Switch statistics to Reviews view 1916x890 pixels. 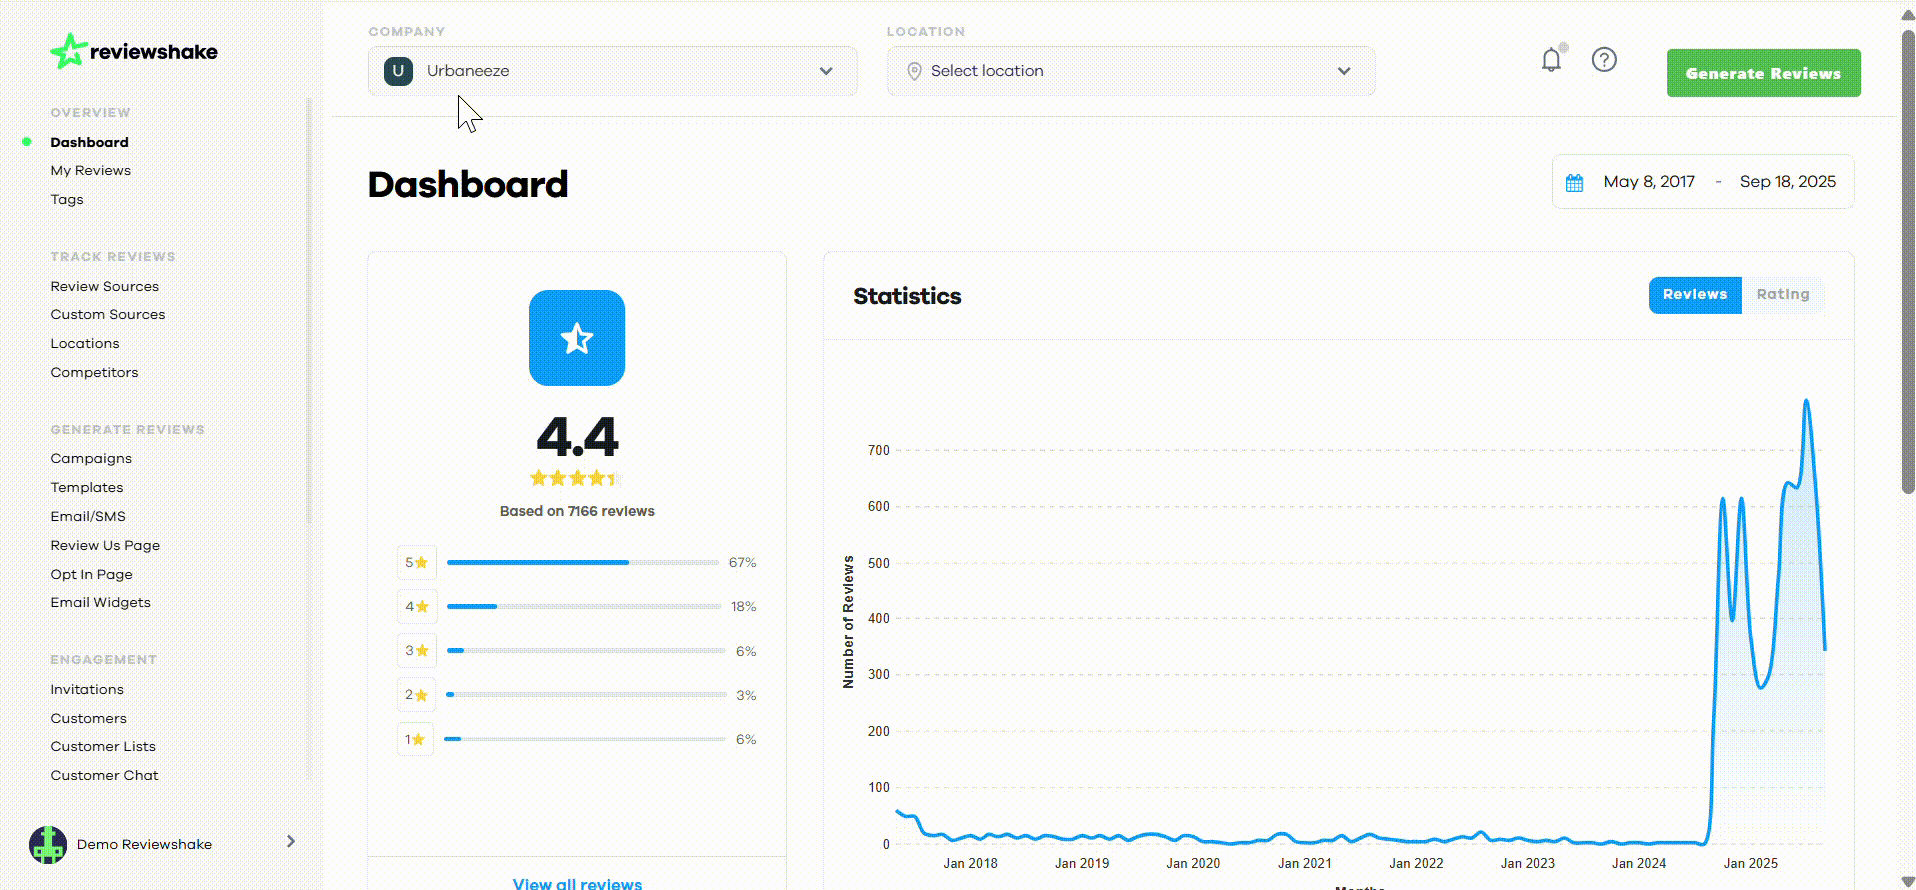pyautogui.click(x=1695, y=295)
